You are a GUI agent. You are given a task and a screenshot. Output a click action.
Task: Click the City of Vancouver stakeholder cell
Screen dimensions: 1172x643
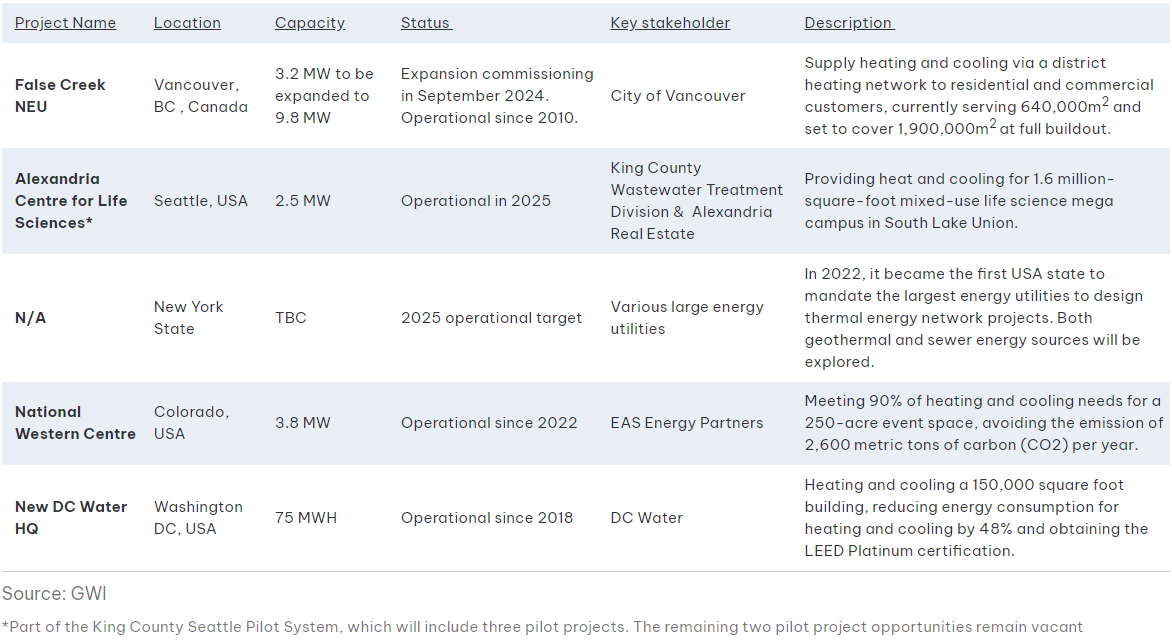pos(678,96)
